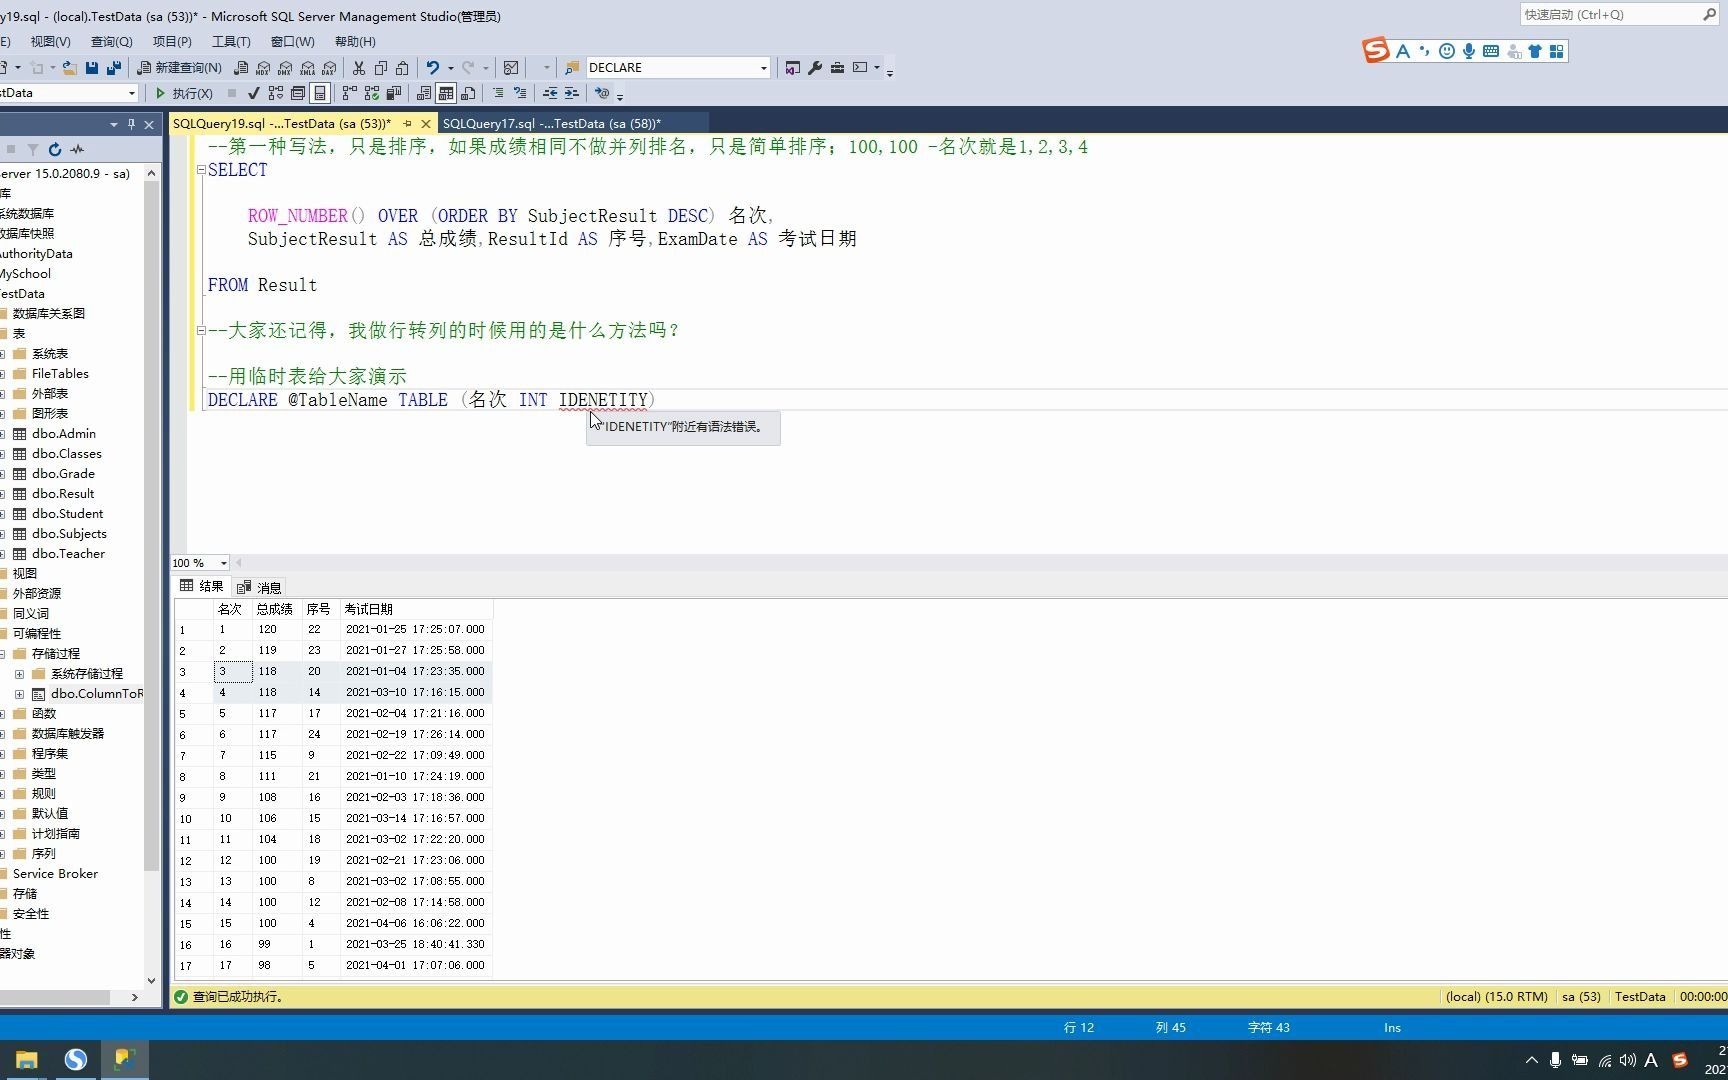Open the 窗口(W) menu
1728x1080 pixels.
[x=292, y=41]
